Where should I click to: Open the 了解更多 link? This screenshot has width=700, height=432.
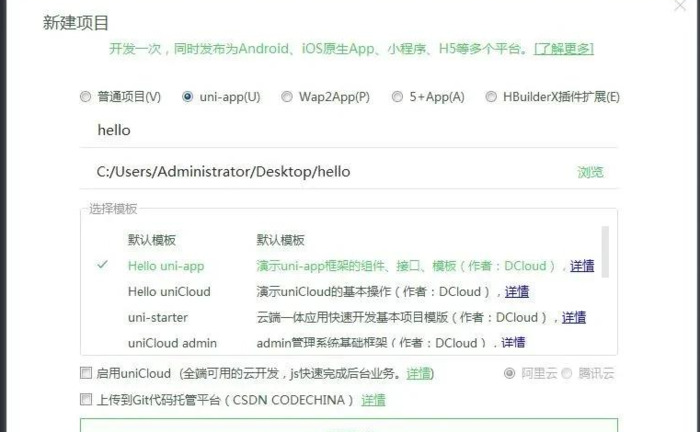pos(563,48)
